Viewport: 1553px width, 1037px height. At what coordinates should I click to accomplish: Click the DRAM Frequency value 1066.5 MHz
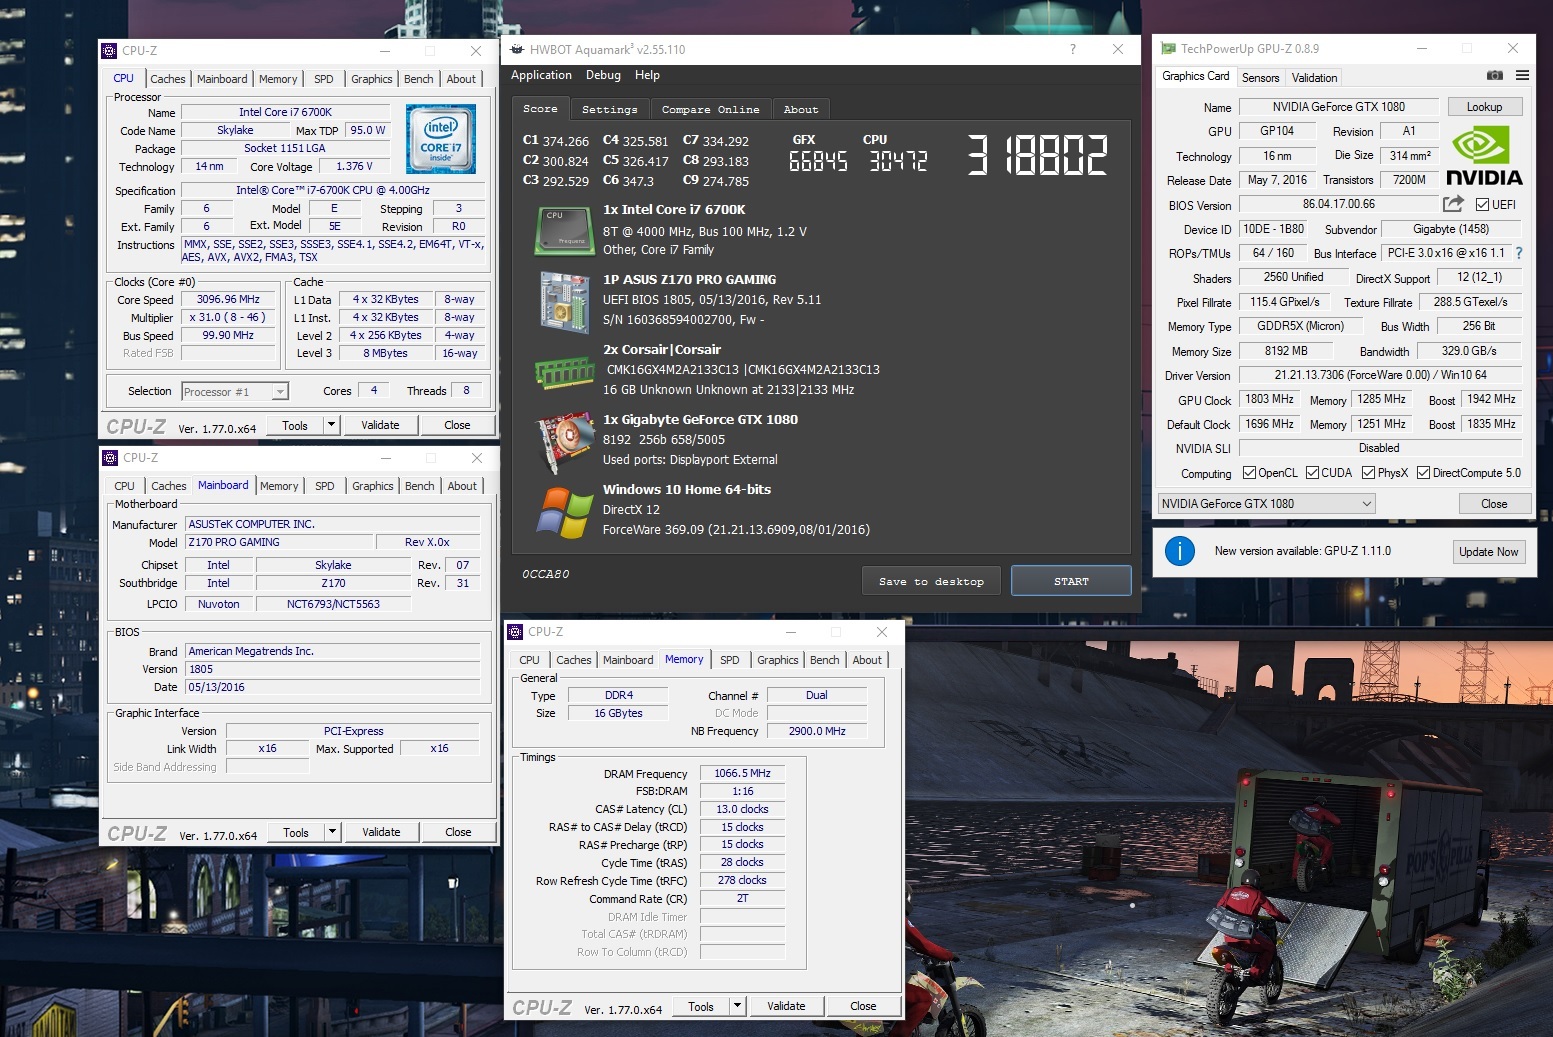742,773
